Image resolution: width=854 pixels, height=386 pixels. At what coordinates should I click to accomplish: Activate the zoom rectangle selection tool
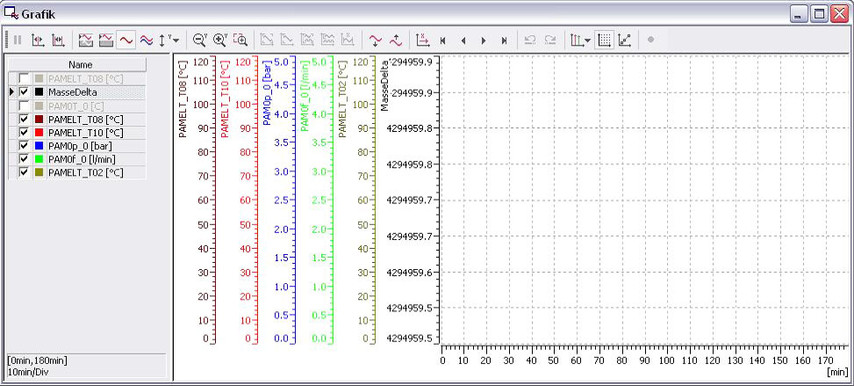pyautogui.click(x=240, y=40)
